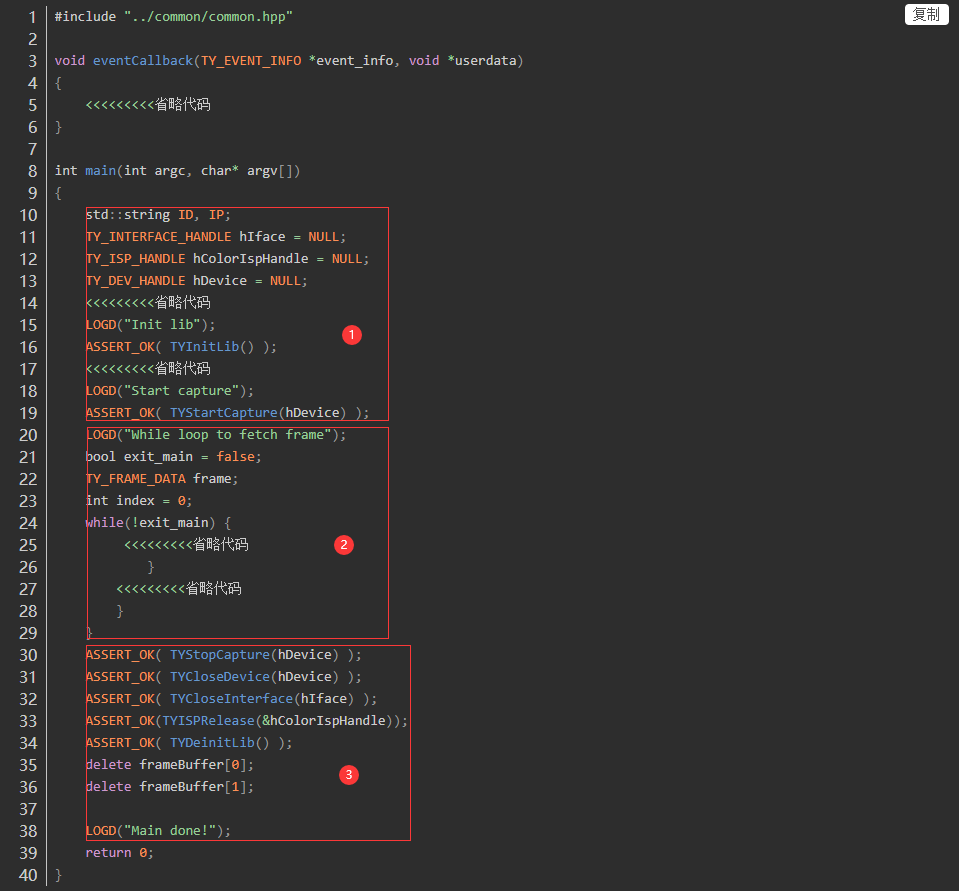Click TY_INTERFACE_HANDLE hIface line
This screenshot has width=959, height=891.
point(216,237)
